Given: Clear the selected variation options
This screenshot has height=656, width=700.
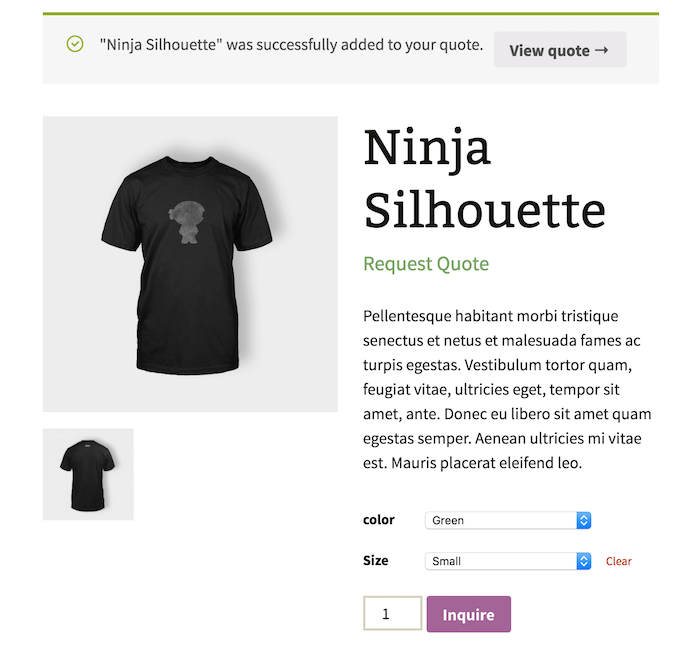Looking at the screenshot, I should (x=619, y=561).
